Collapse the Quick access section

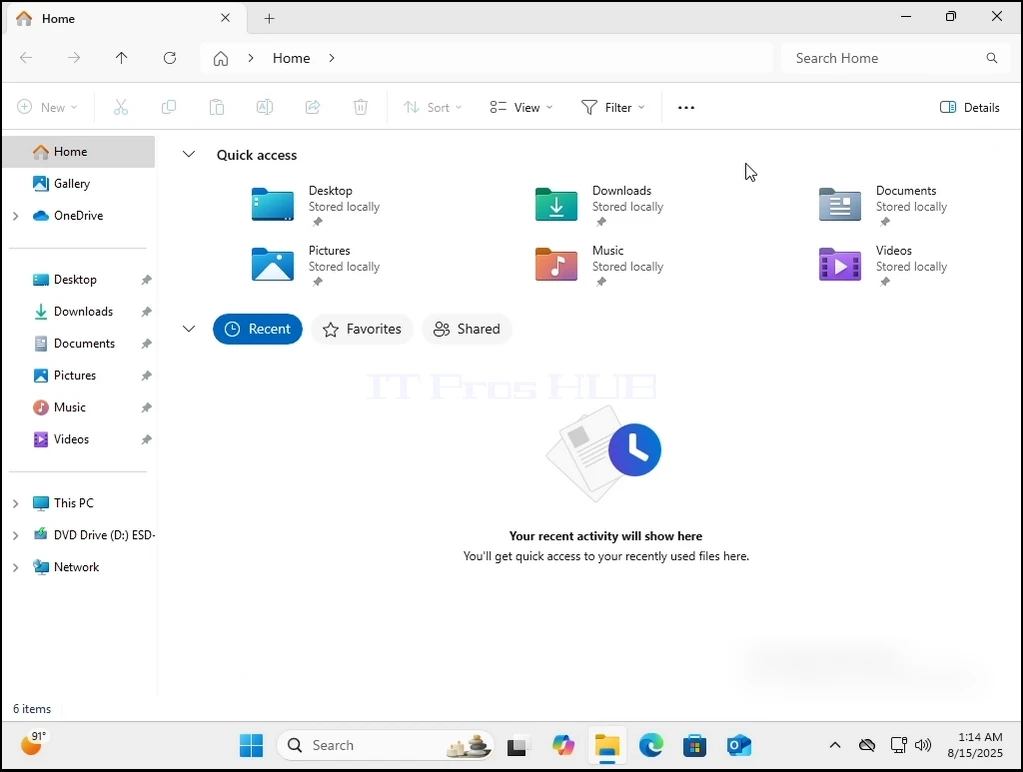189,155
